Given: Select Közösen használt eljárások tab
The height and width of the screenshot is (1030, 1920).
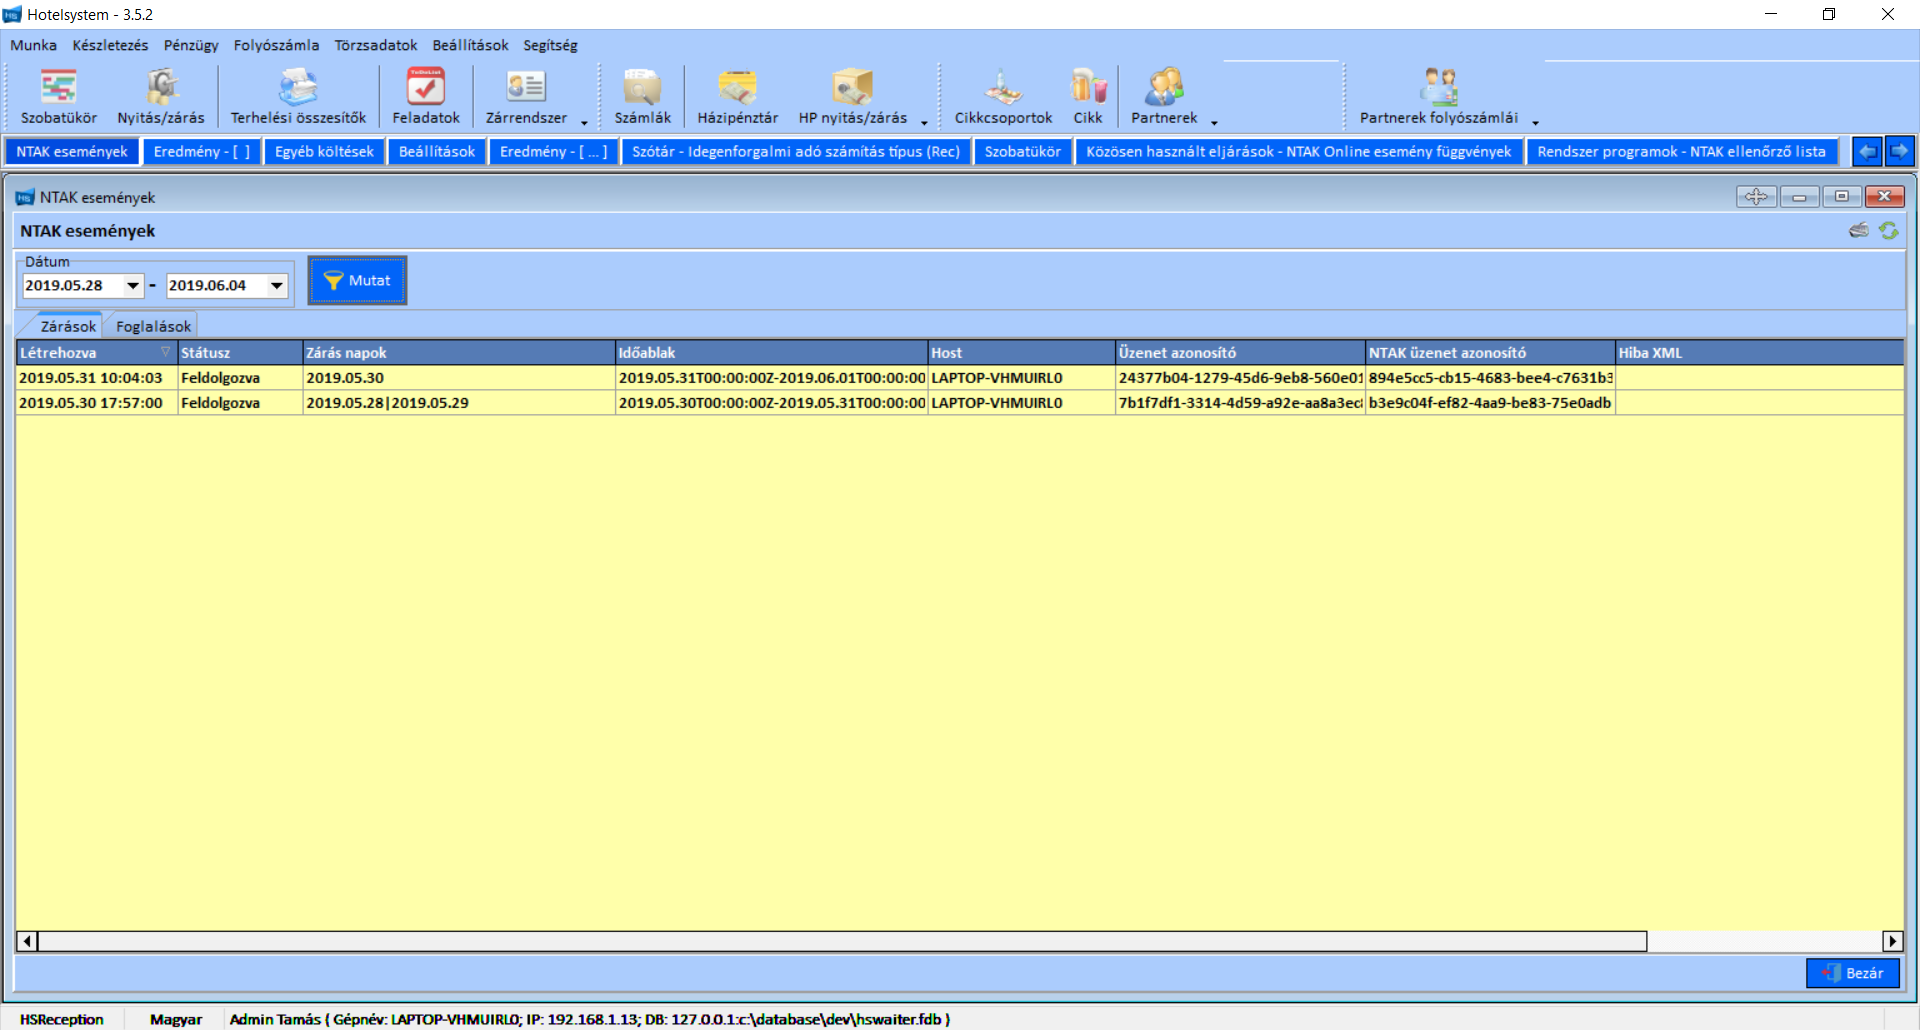Looking at the screenshot, I should 1299,152.
